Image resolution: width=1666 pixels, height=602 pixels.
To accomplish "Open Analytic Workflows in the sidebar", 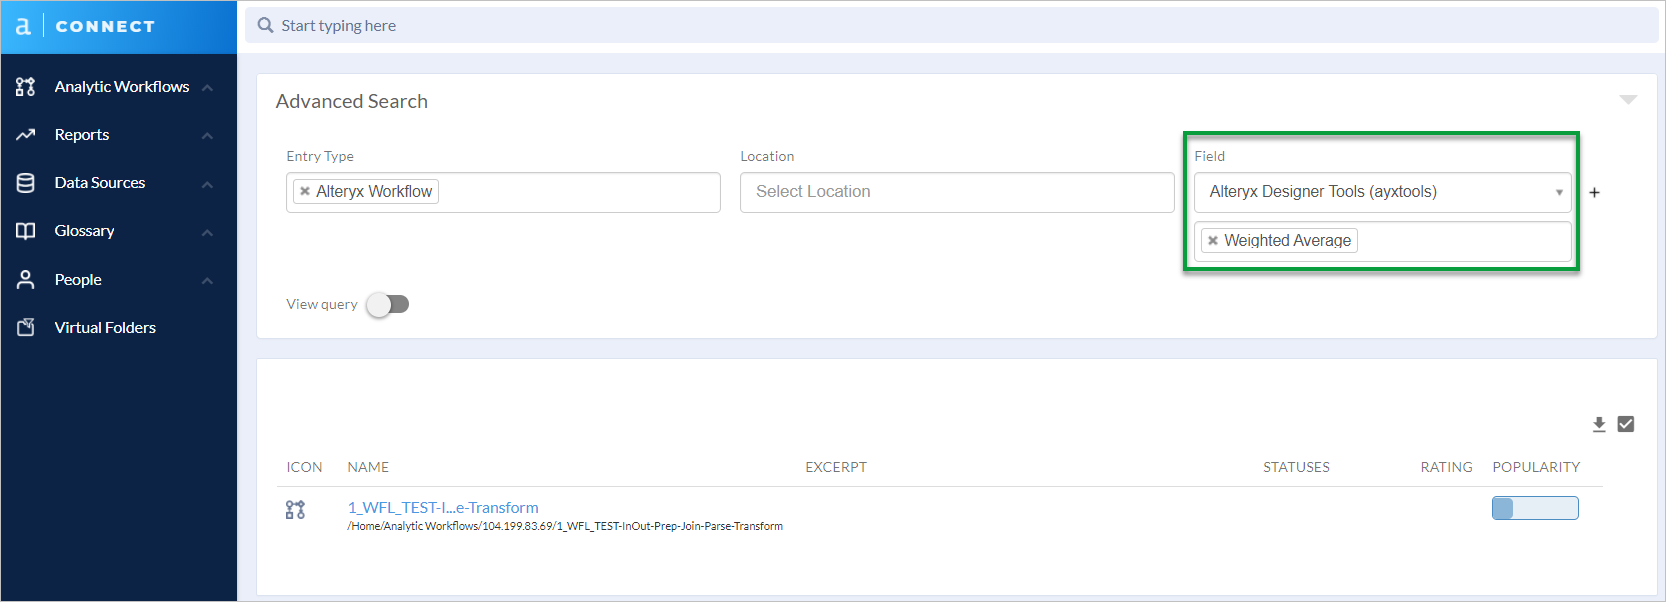I will (122, 87).
